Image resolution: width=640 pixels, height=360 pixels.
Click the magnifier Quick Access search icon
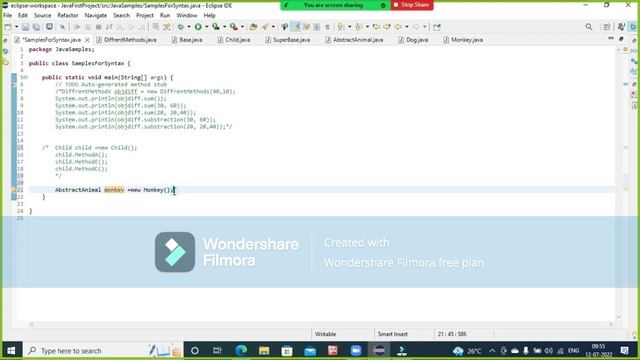point(589,27)
